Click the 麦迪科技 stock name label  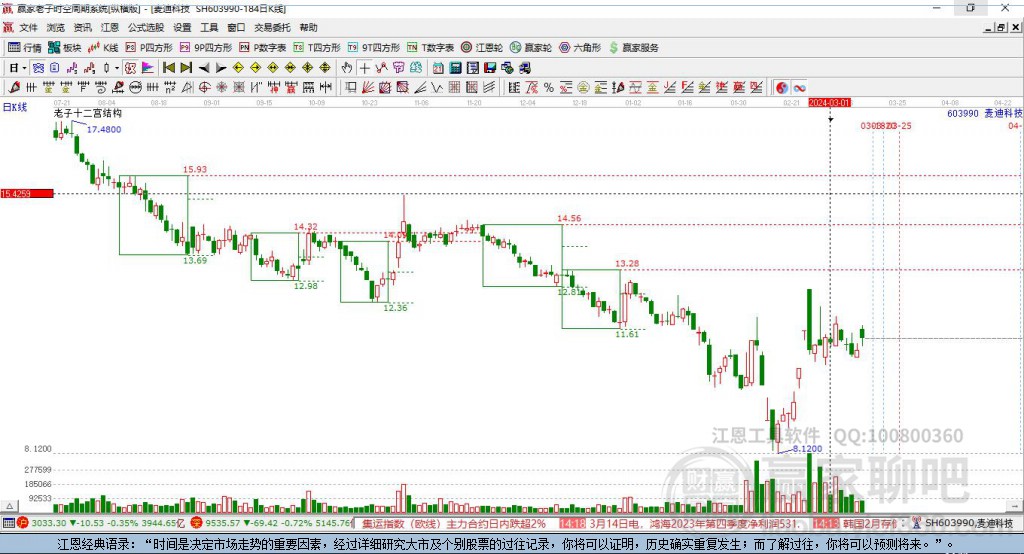click(1004, 113)
